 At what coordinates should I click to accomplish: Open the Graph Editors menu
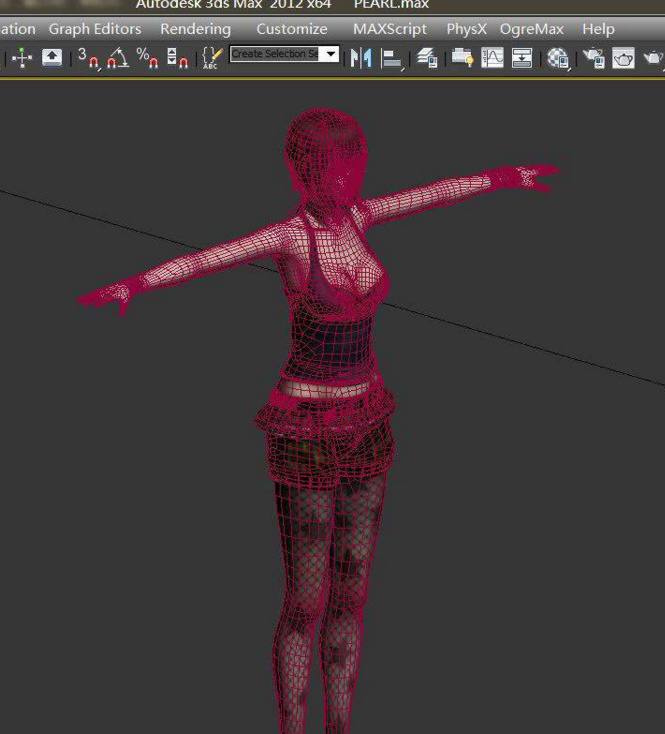[95, 29]
